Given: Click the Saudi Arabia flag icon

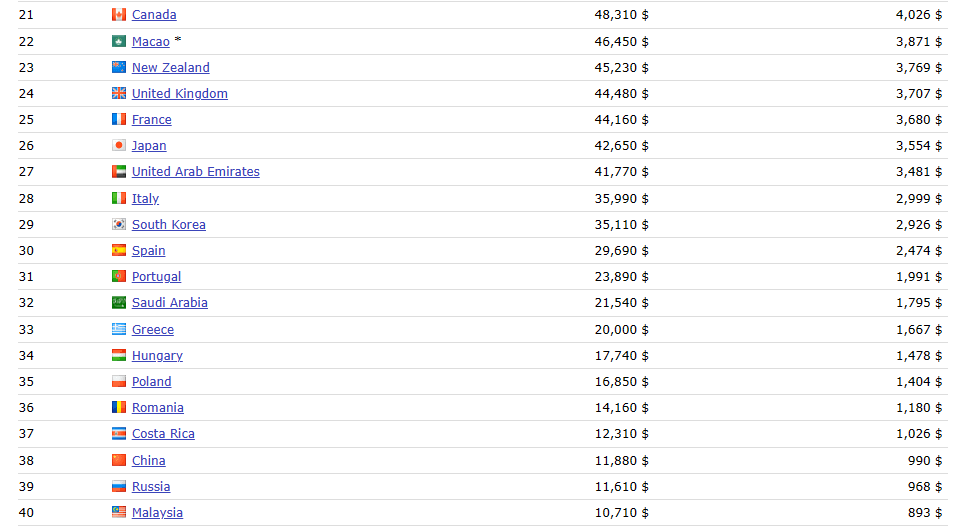Looking at the screenshot, I should [x=119, y=303].
